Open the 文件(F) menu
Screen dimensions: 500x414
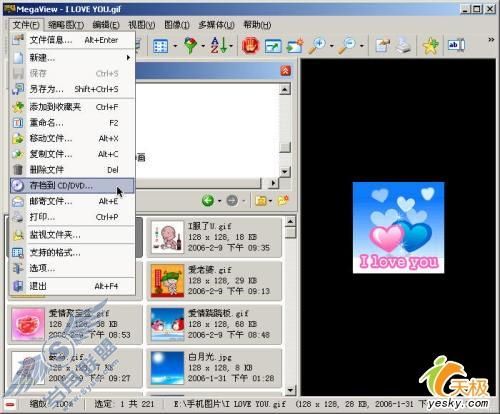26,25
